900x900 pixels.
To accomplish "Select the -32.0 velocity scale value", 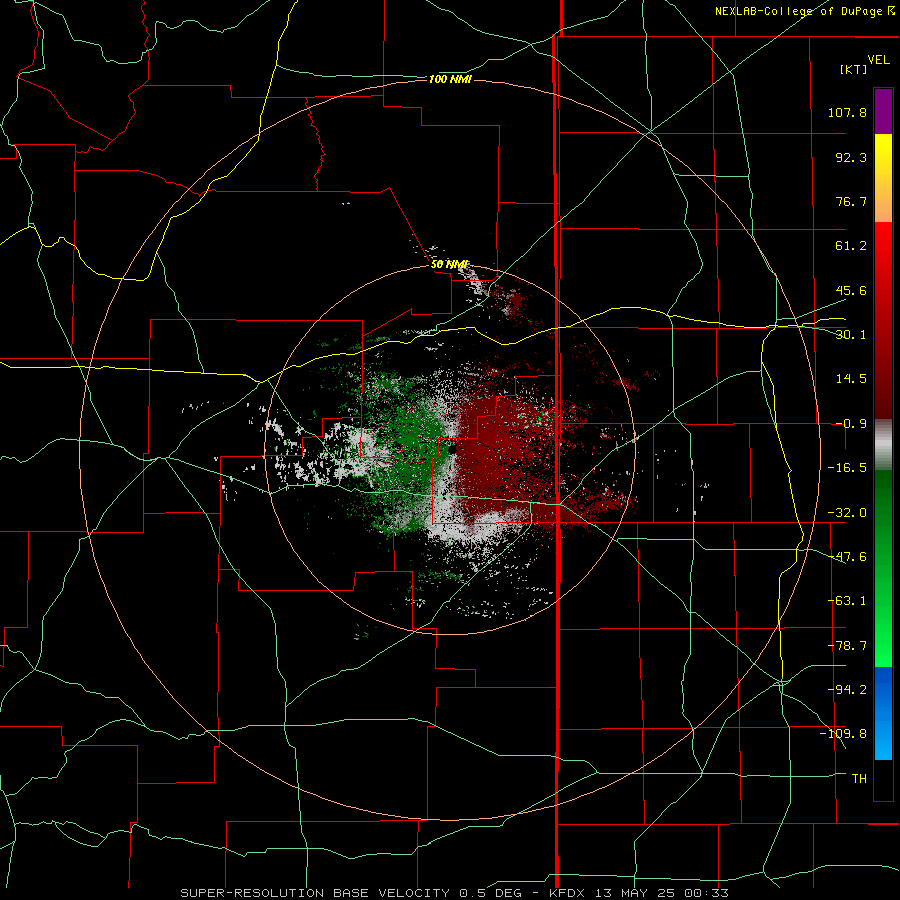I will coord(847,513).
